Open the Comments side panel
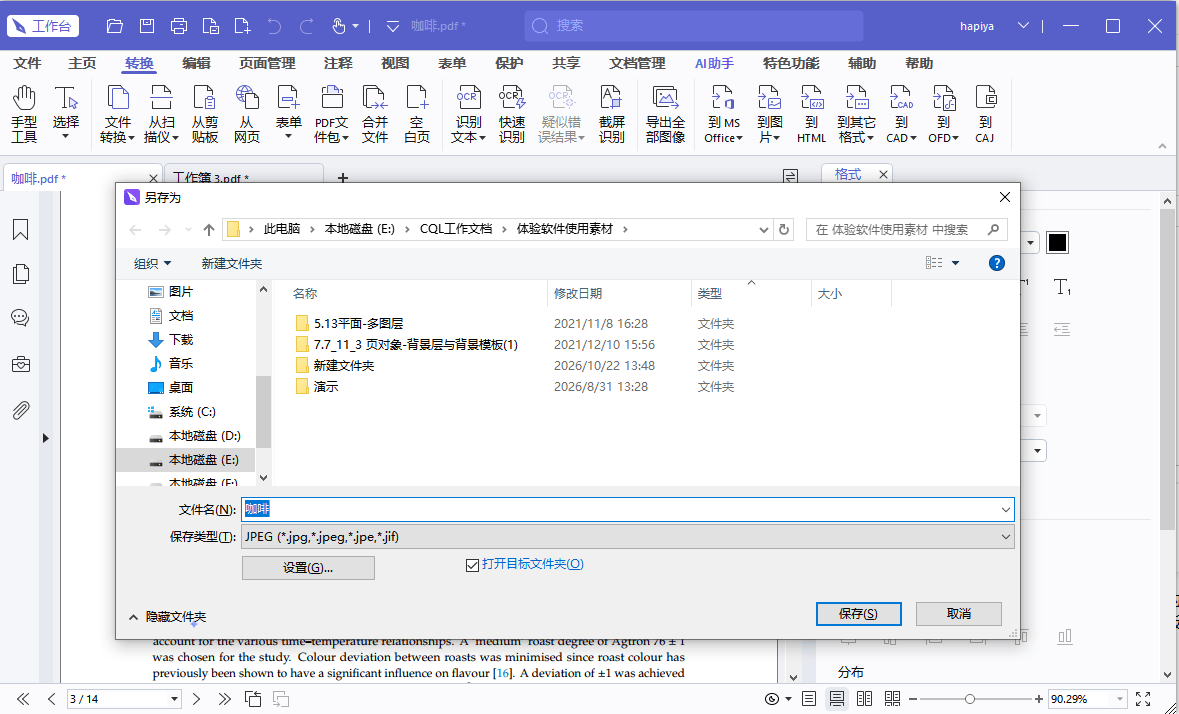1179x714 pixels. tap(20, 318)
